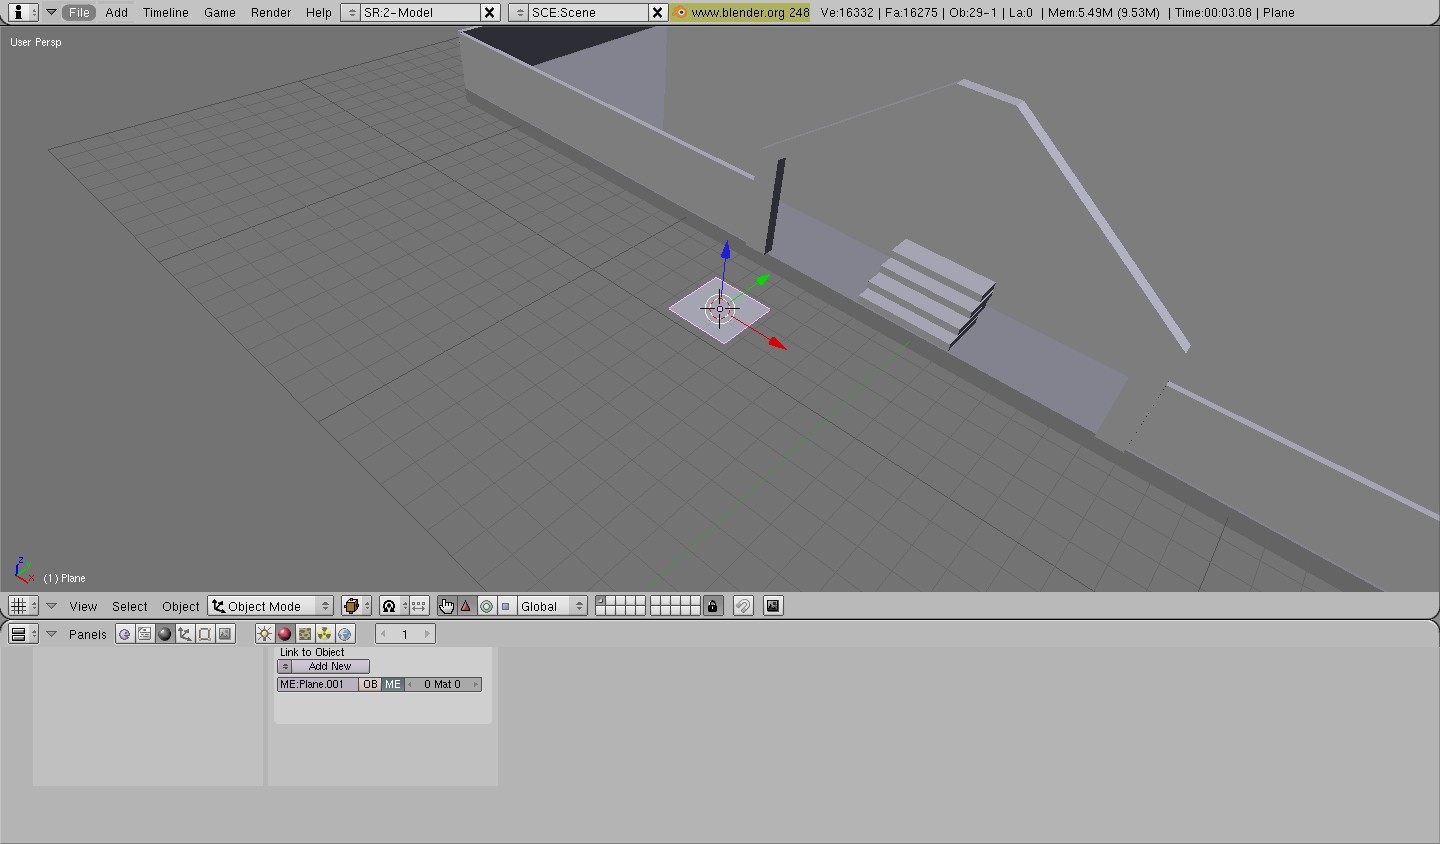Image resolution: width=1440 pixels, height=844 pixels.
Task: Delete the SR:2-Model screen with its X
Action: pyautogui.click(x=490, y=12)
